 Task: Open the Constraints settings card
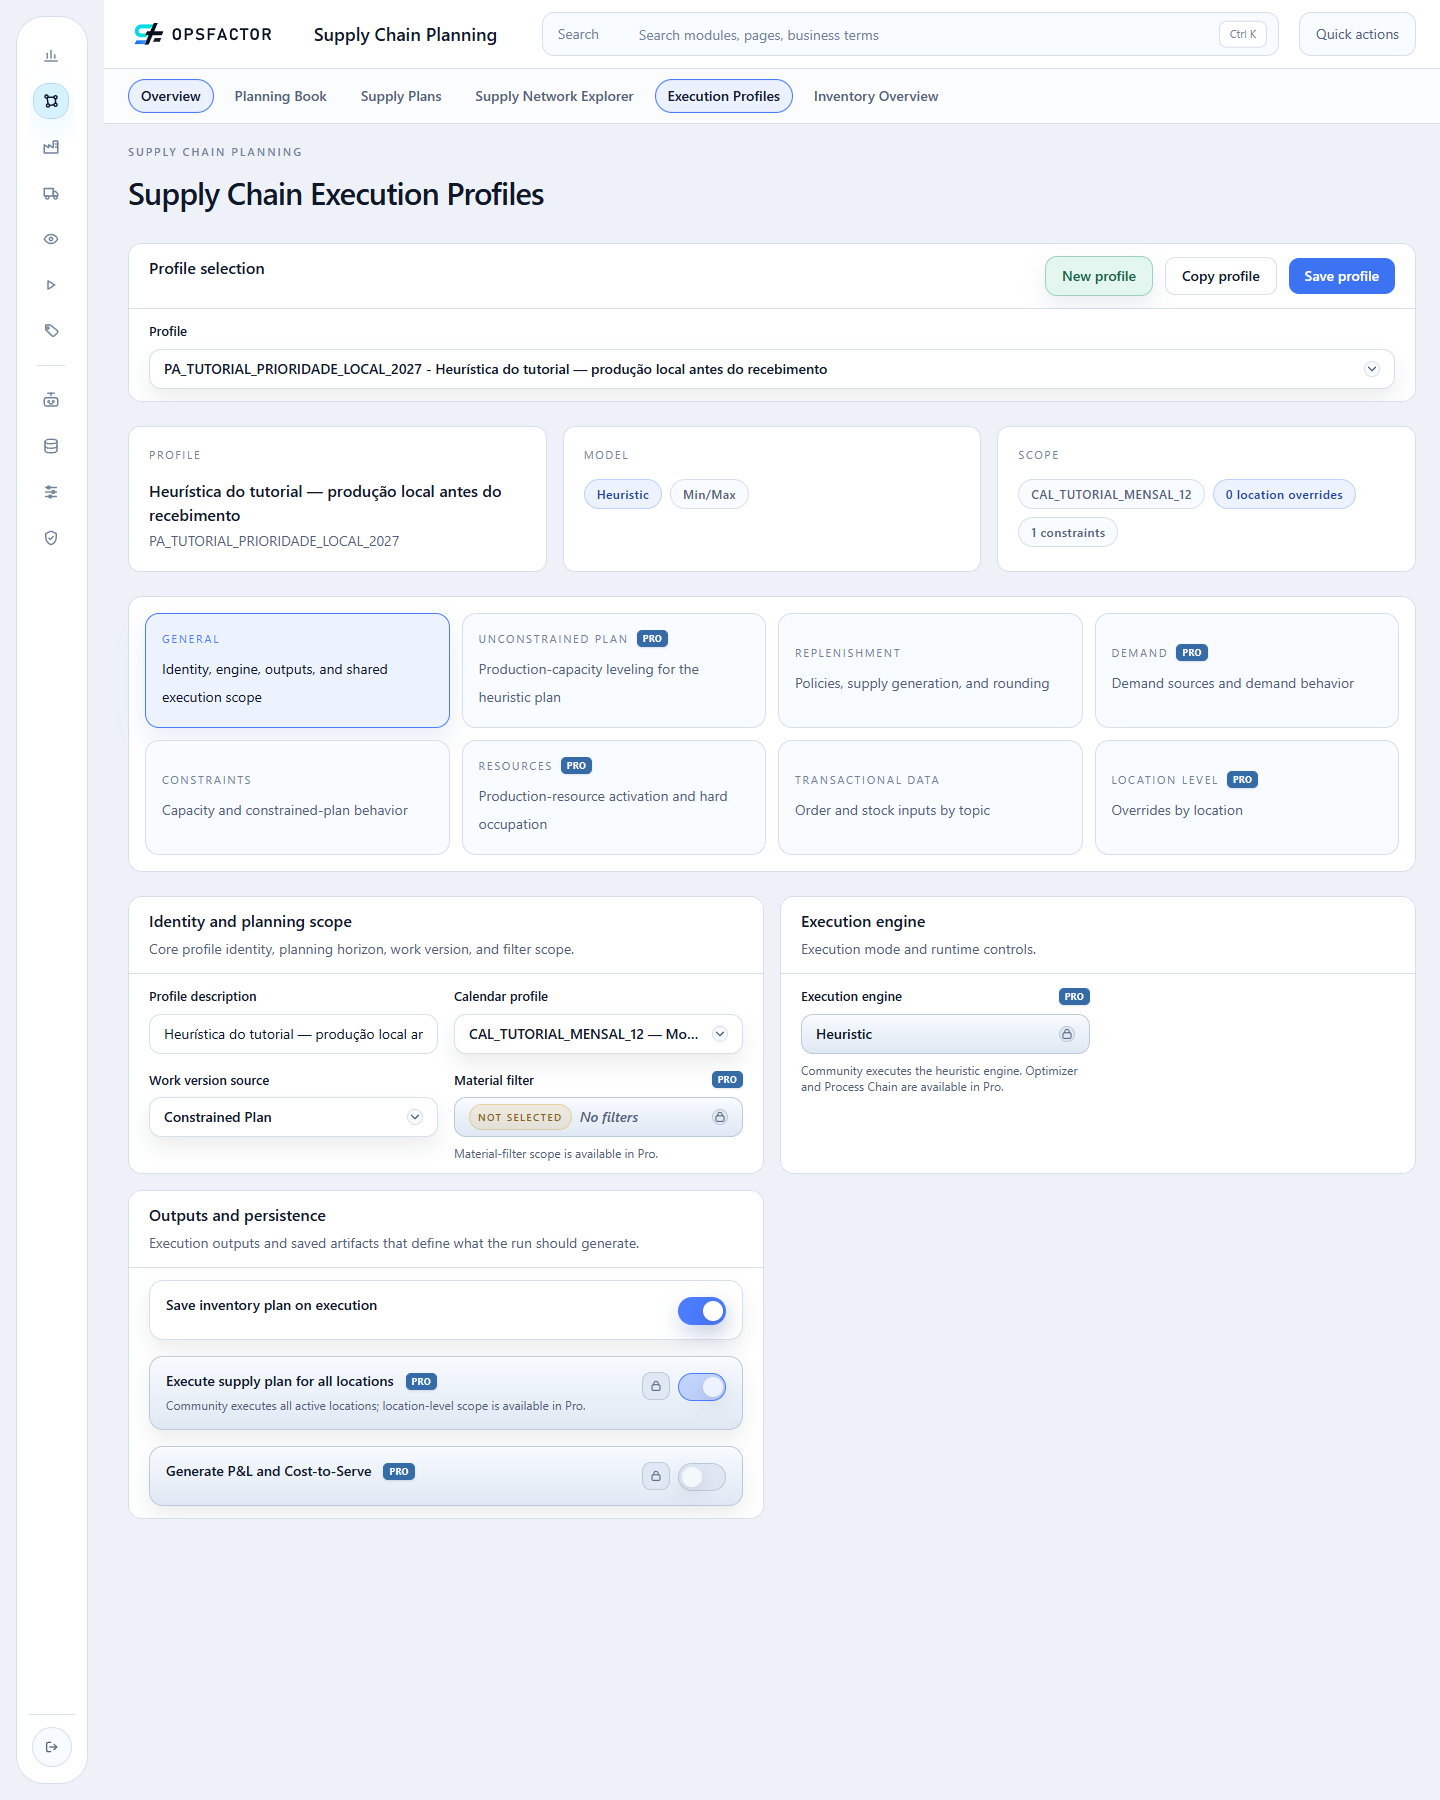click(297, 797)
